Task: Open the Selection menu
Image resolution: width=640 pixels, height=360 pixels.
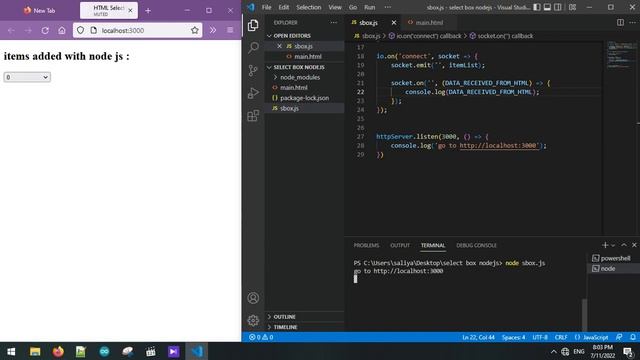Action: point(309,7)
